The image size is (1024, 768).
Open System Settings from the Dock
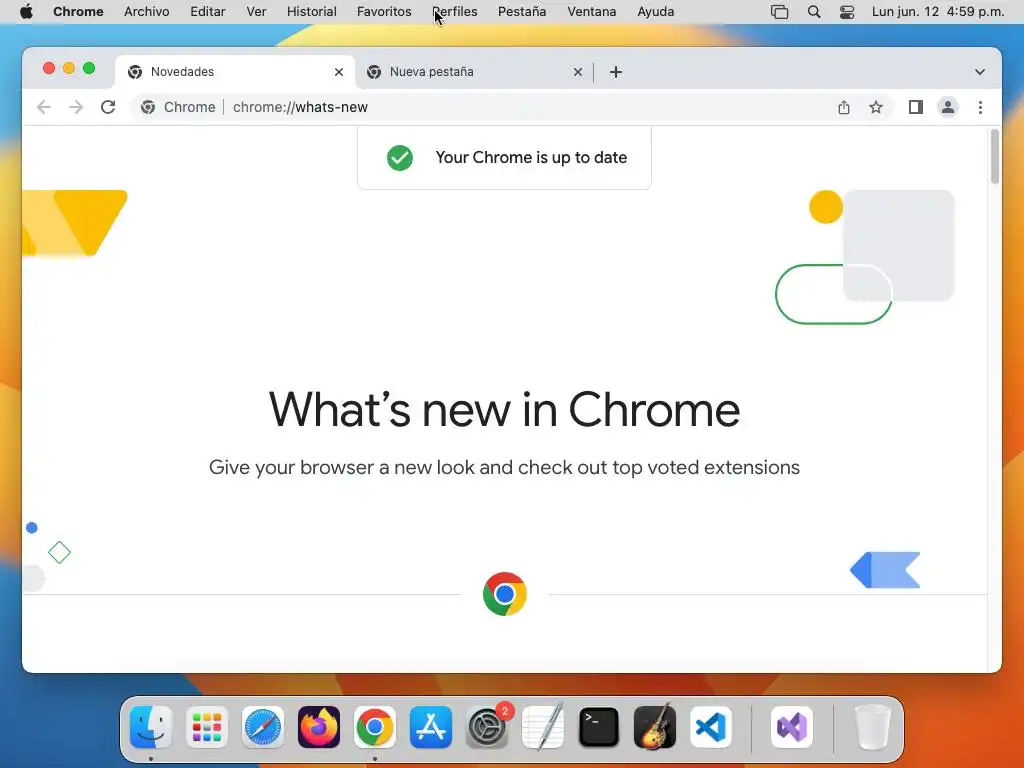coord(487,727)
